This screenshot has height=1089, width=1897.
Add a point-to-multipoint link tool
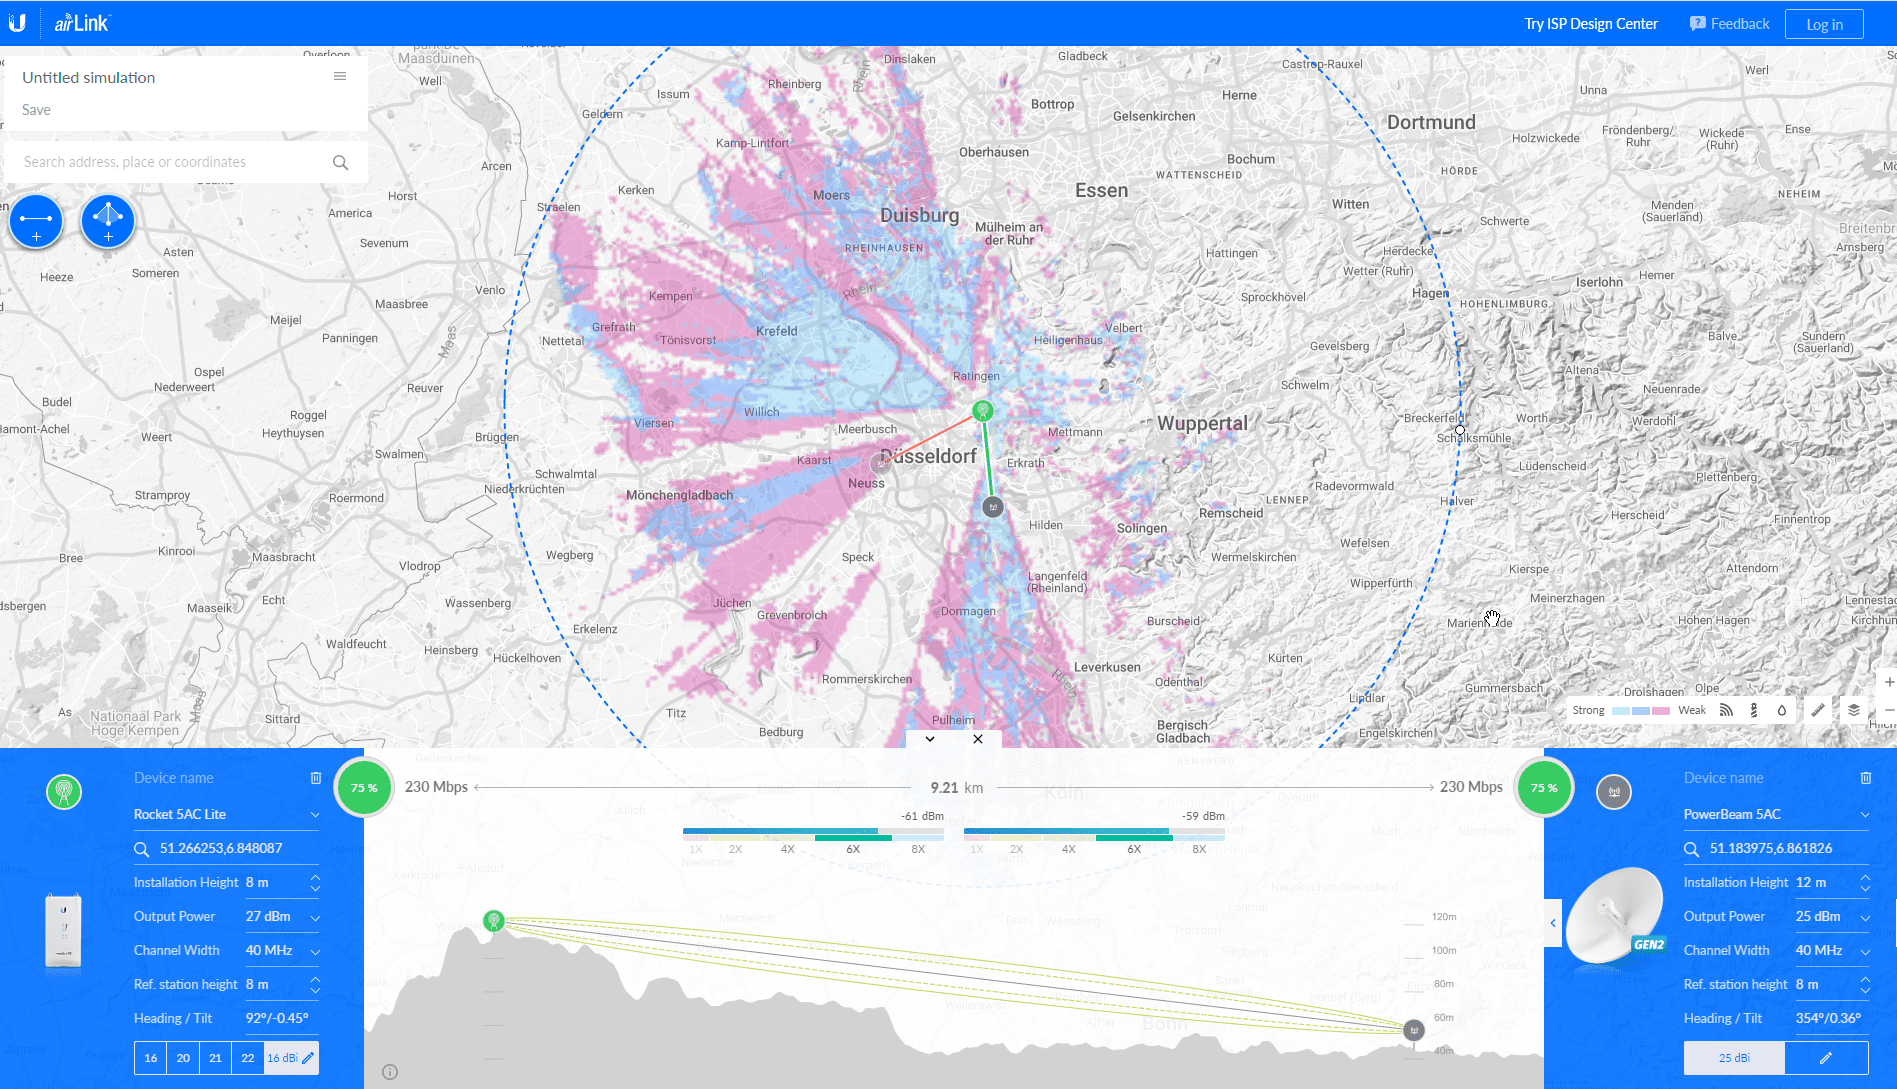pos(108,221)
